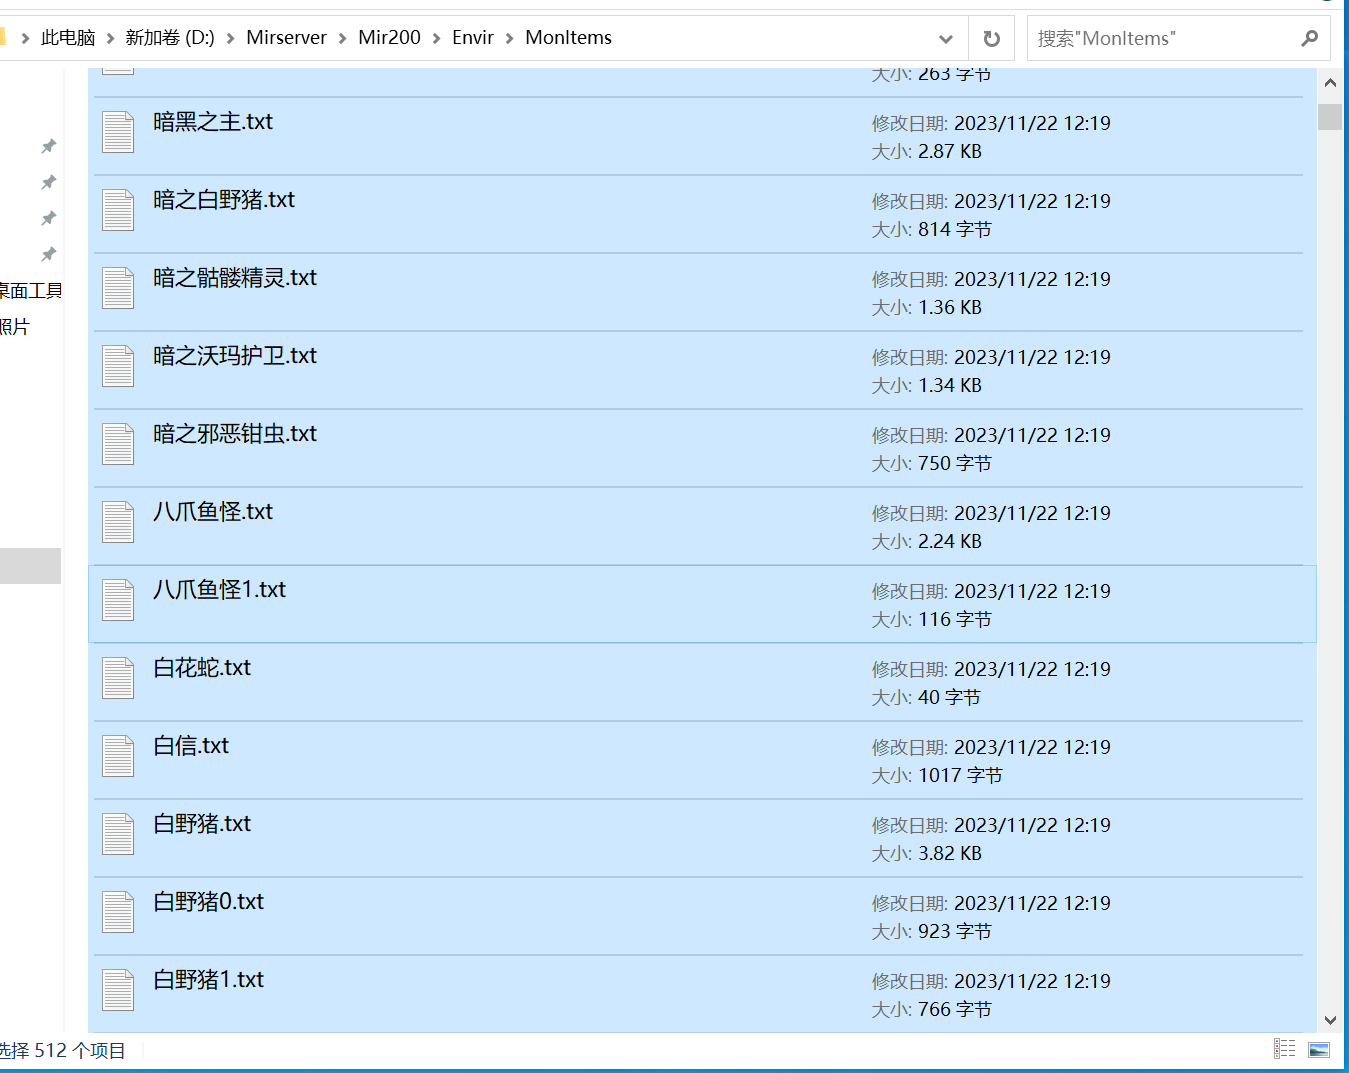Click MonItems in the breadcrumb path
The height and width of the screenshot is (1073, 1349).
tap(569, 38)
